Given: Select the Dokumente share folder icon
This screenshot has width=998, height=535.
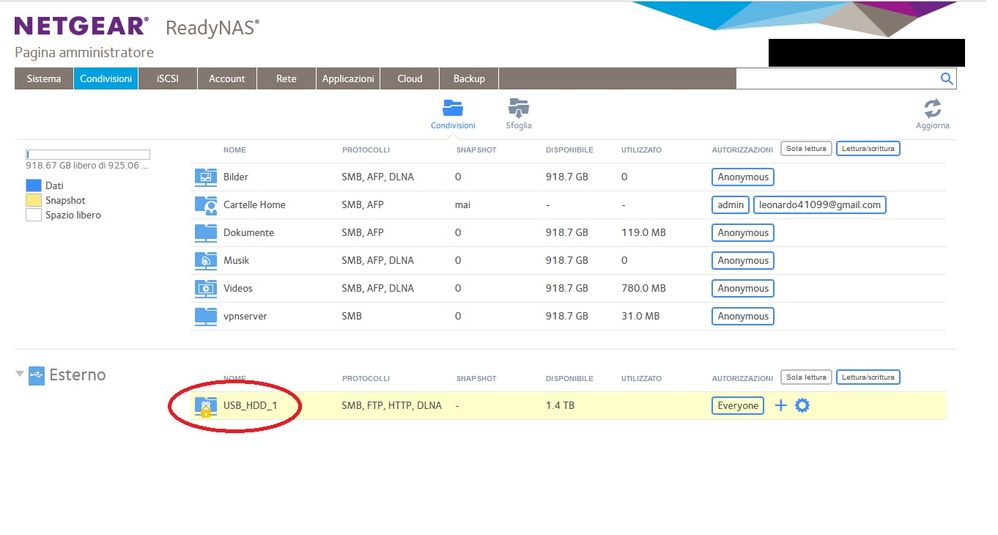Looking at the screenshot, I should pyautogui.click(x=206, y=233).
